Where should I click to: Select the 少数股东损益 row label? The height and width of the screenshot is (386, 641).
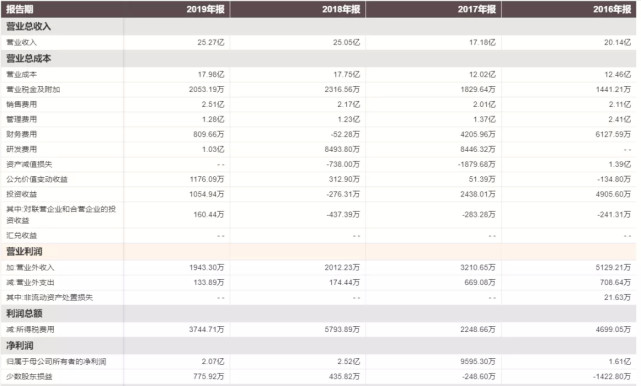[x=29, y=377]
